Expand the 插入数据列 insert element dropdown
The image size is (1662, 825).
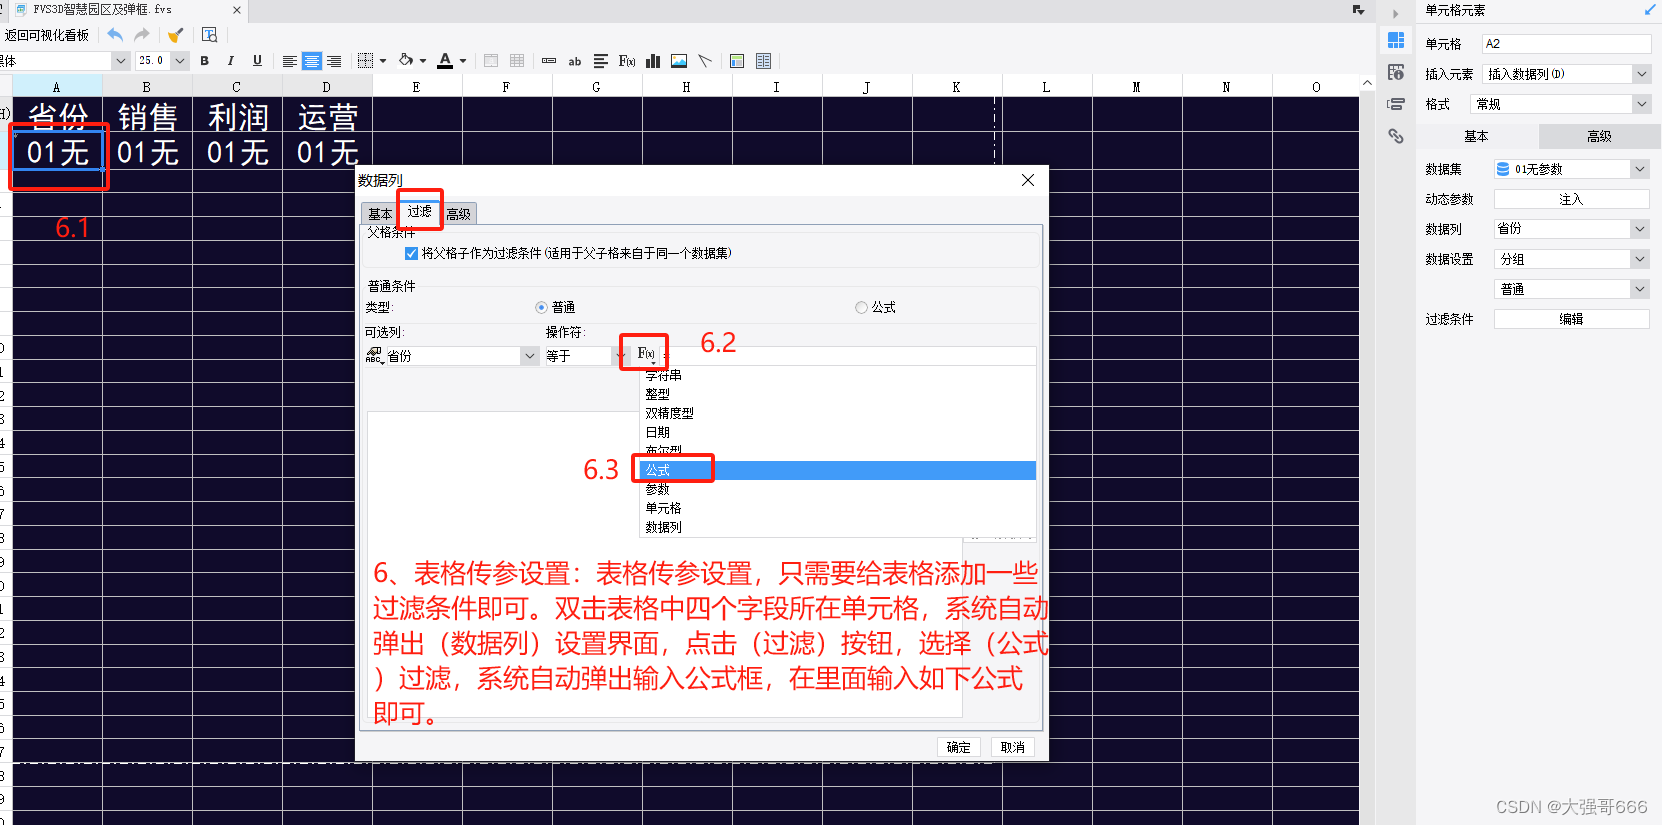point(1641,74)
